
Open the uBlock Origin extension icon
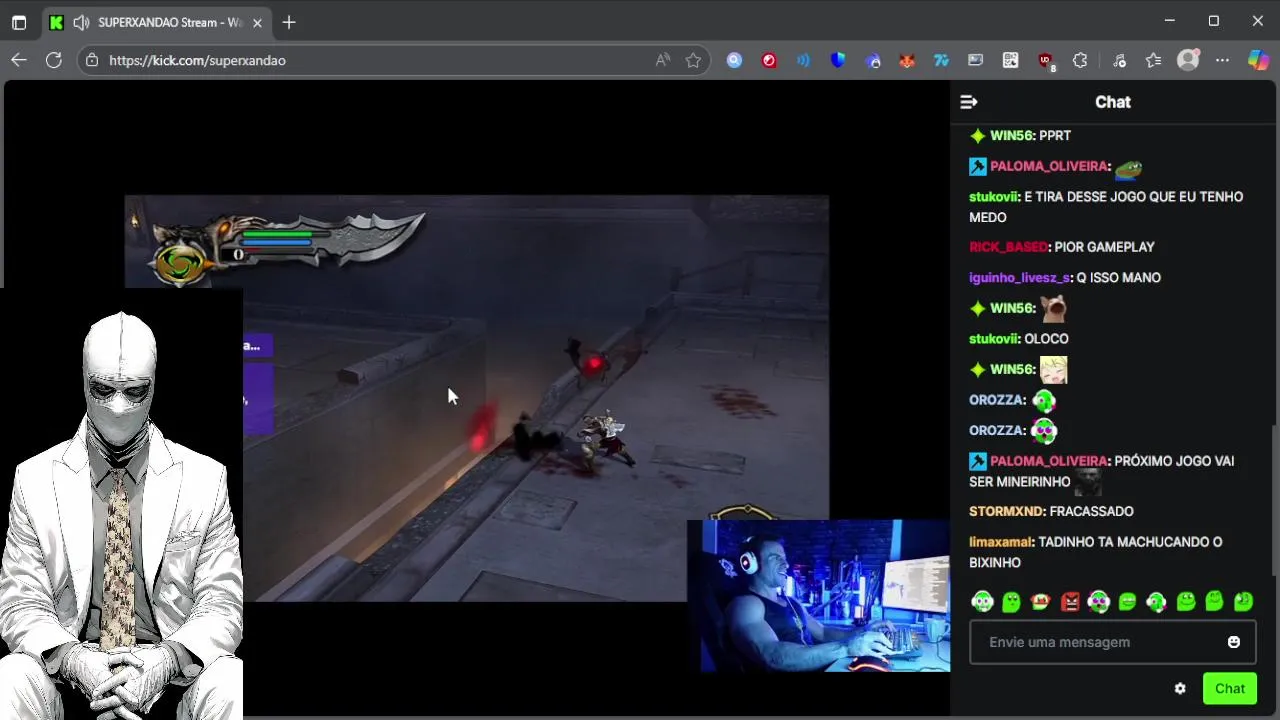pos(1046,61)
